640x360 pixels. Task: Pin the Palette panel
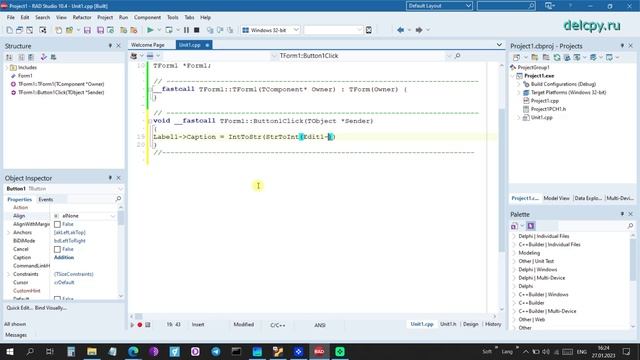pos(622,214)
